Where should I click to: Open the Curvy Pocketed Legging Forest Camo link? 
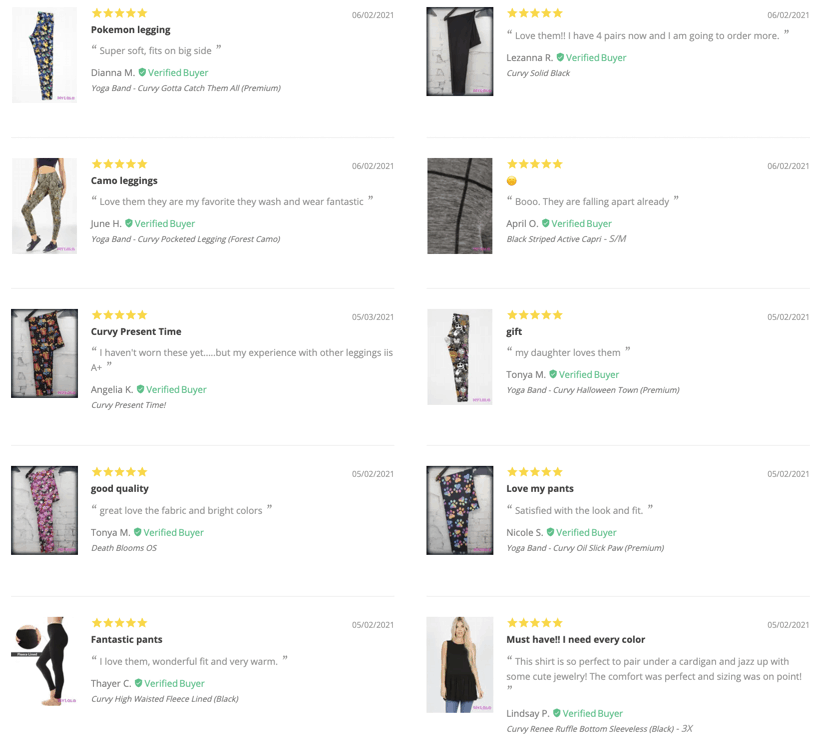point(185,239)
